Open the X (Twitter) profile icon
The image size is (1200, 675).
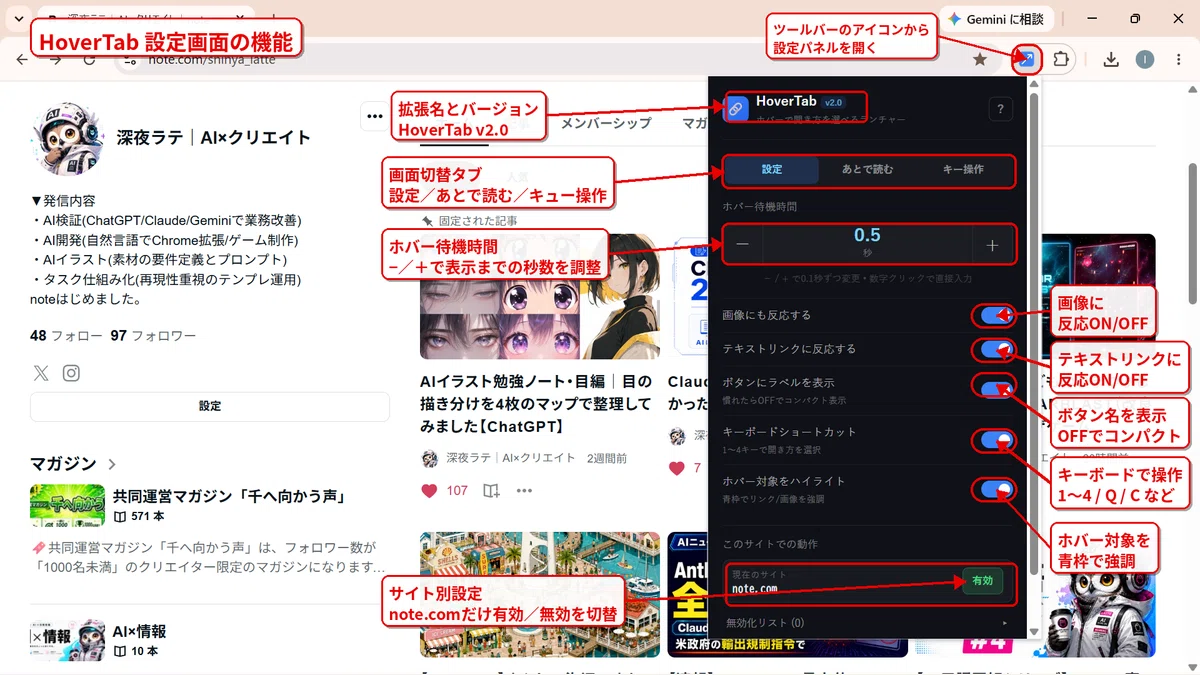[41, 373]
